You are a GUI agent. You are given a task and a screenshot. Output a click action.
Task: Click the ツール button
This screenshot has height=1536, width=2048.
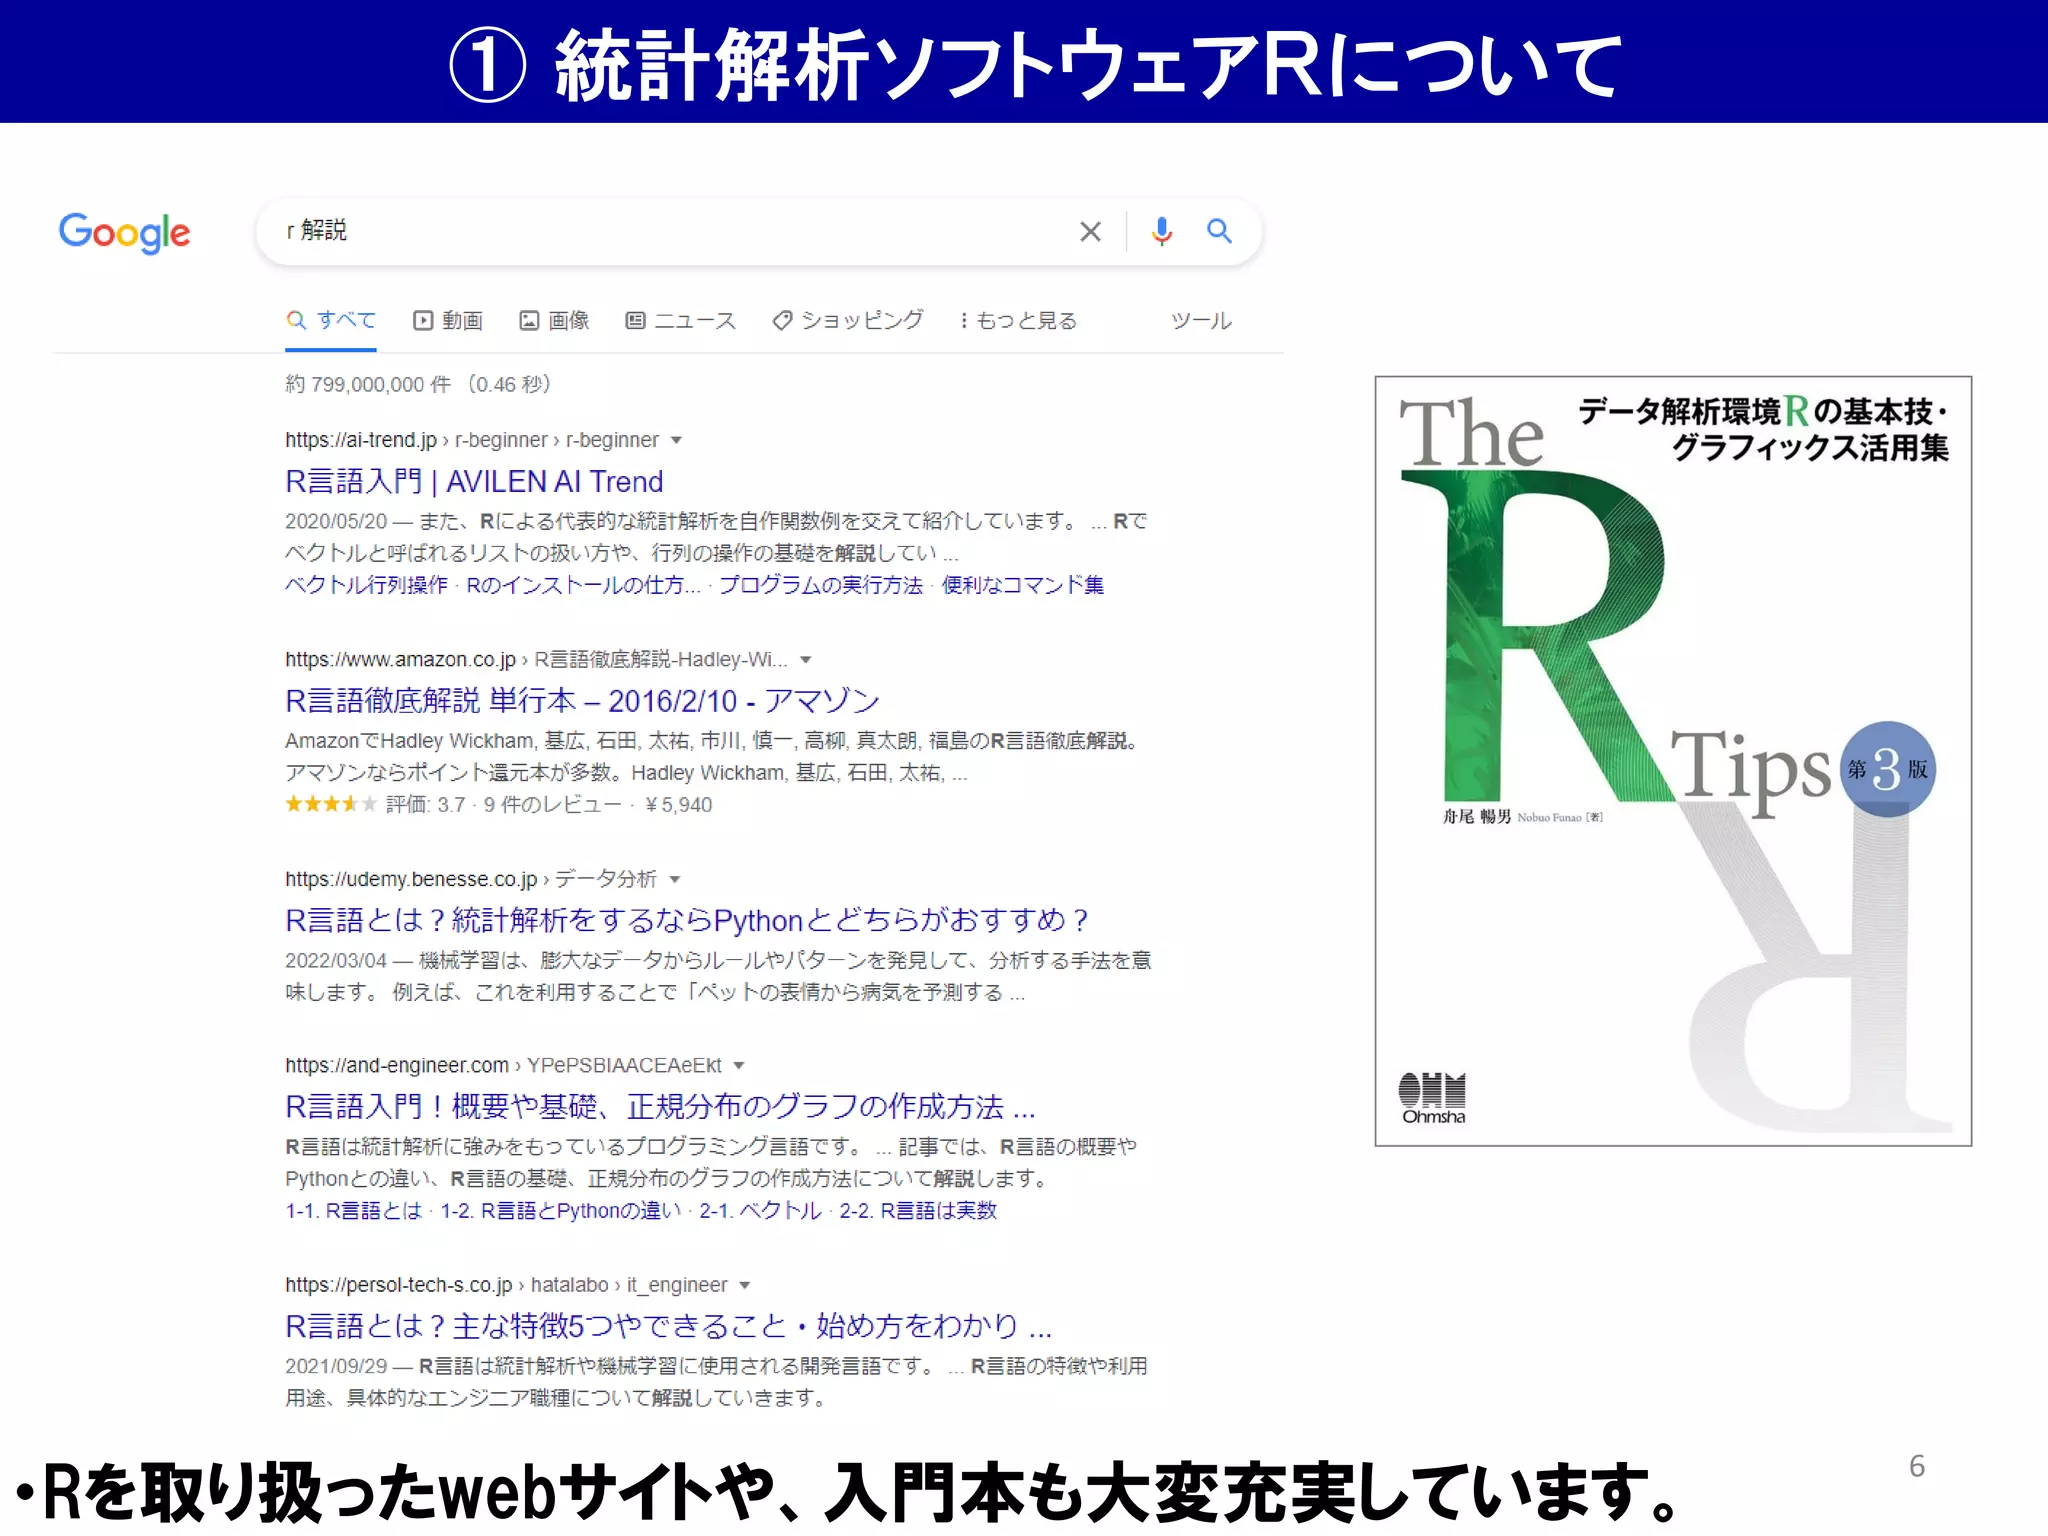point(1201,320)
